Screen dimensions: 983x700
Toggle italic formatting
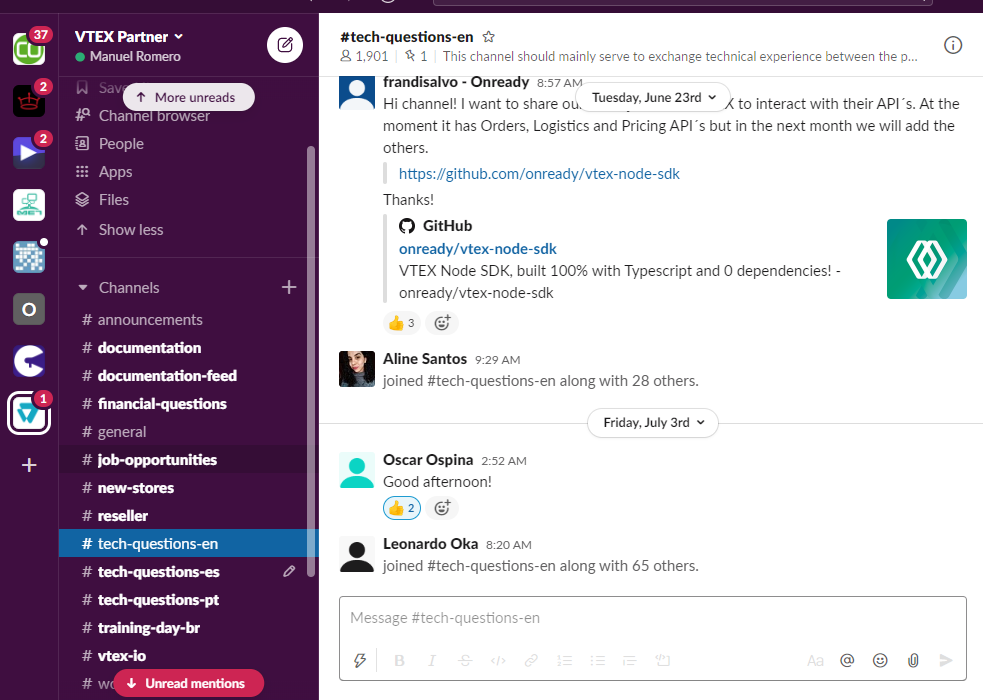[432, 661]
